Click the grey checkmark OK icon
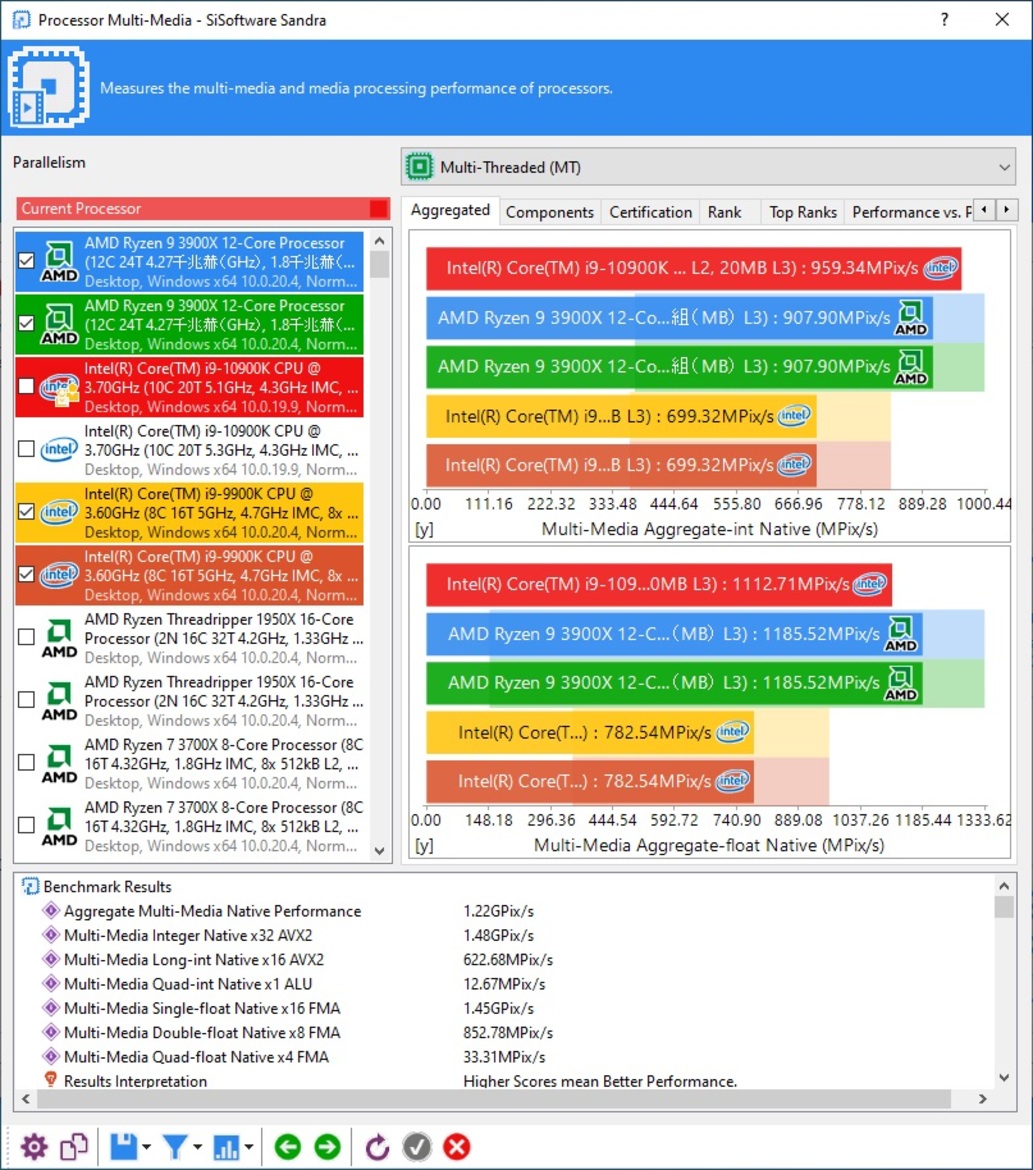This screenshot has width=1033, height=1170. 416,1147
